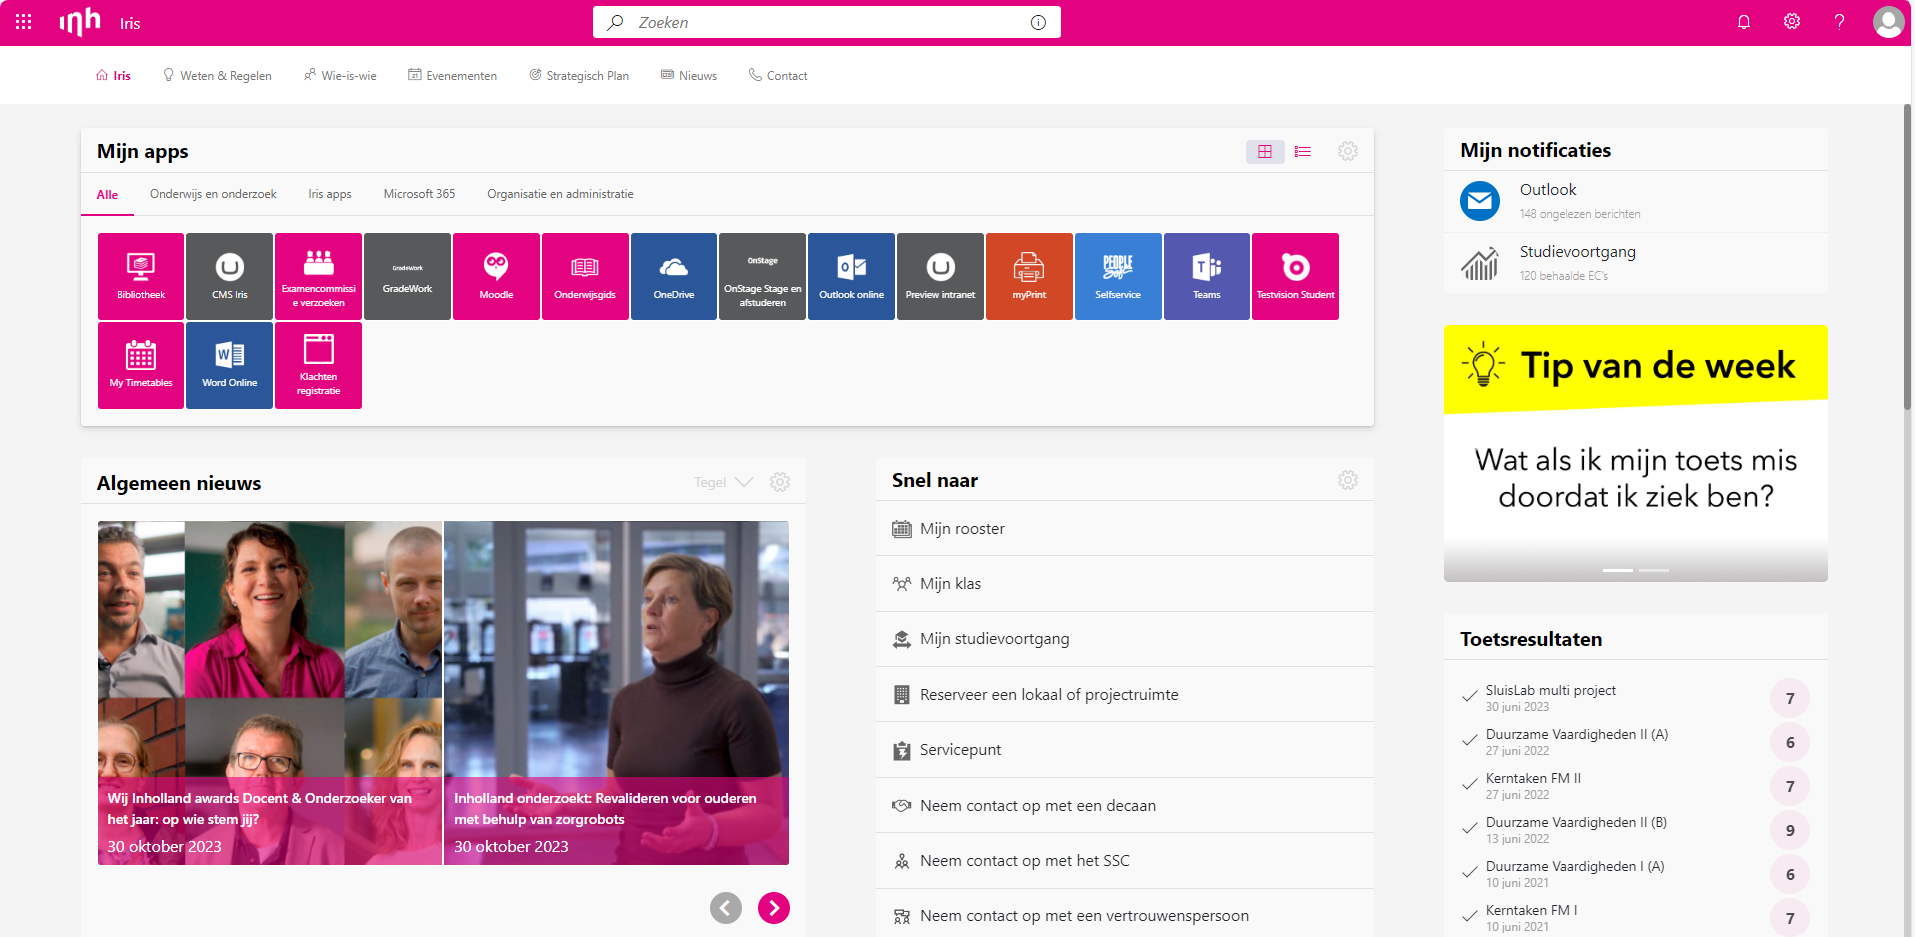Viewport: 1915px width, 937px height.
Task: Click the search info icon
Action: click(x=1038, y=22)
